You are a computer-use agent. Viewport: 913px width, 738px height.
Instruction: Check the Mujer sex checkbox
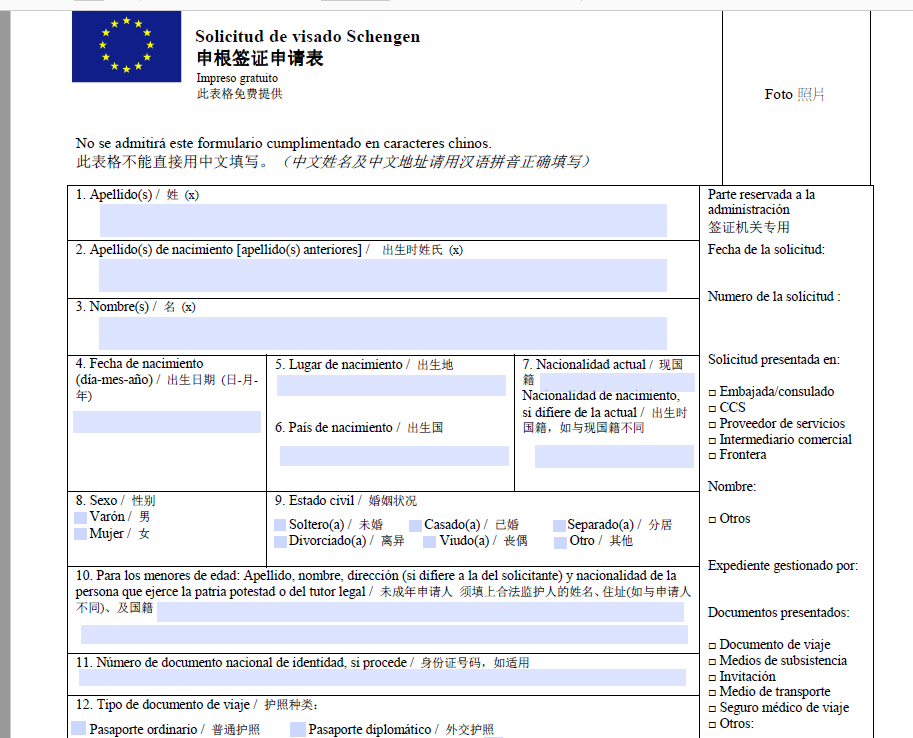80,534
